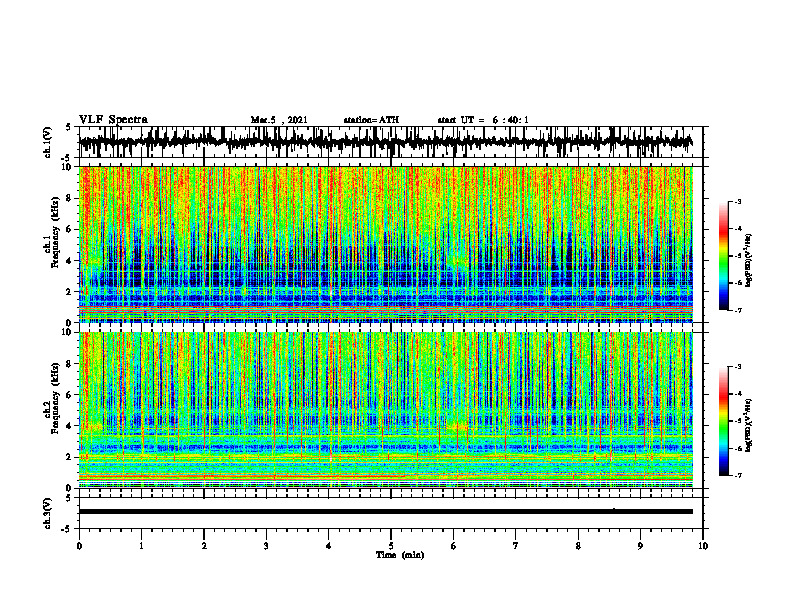
Task: Click the ch.2 colorbar log(PSD) label
Action: [x=749, y=424]
